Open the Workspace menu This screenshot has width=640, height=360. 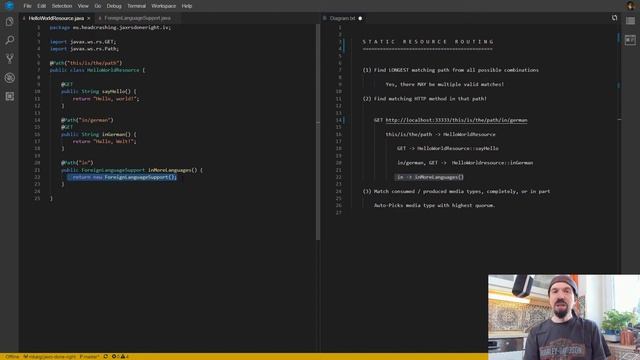point(163,6)
